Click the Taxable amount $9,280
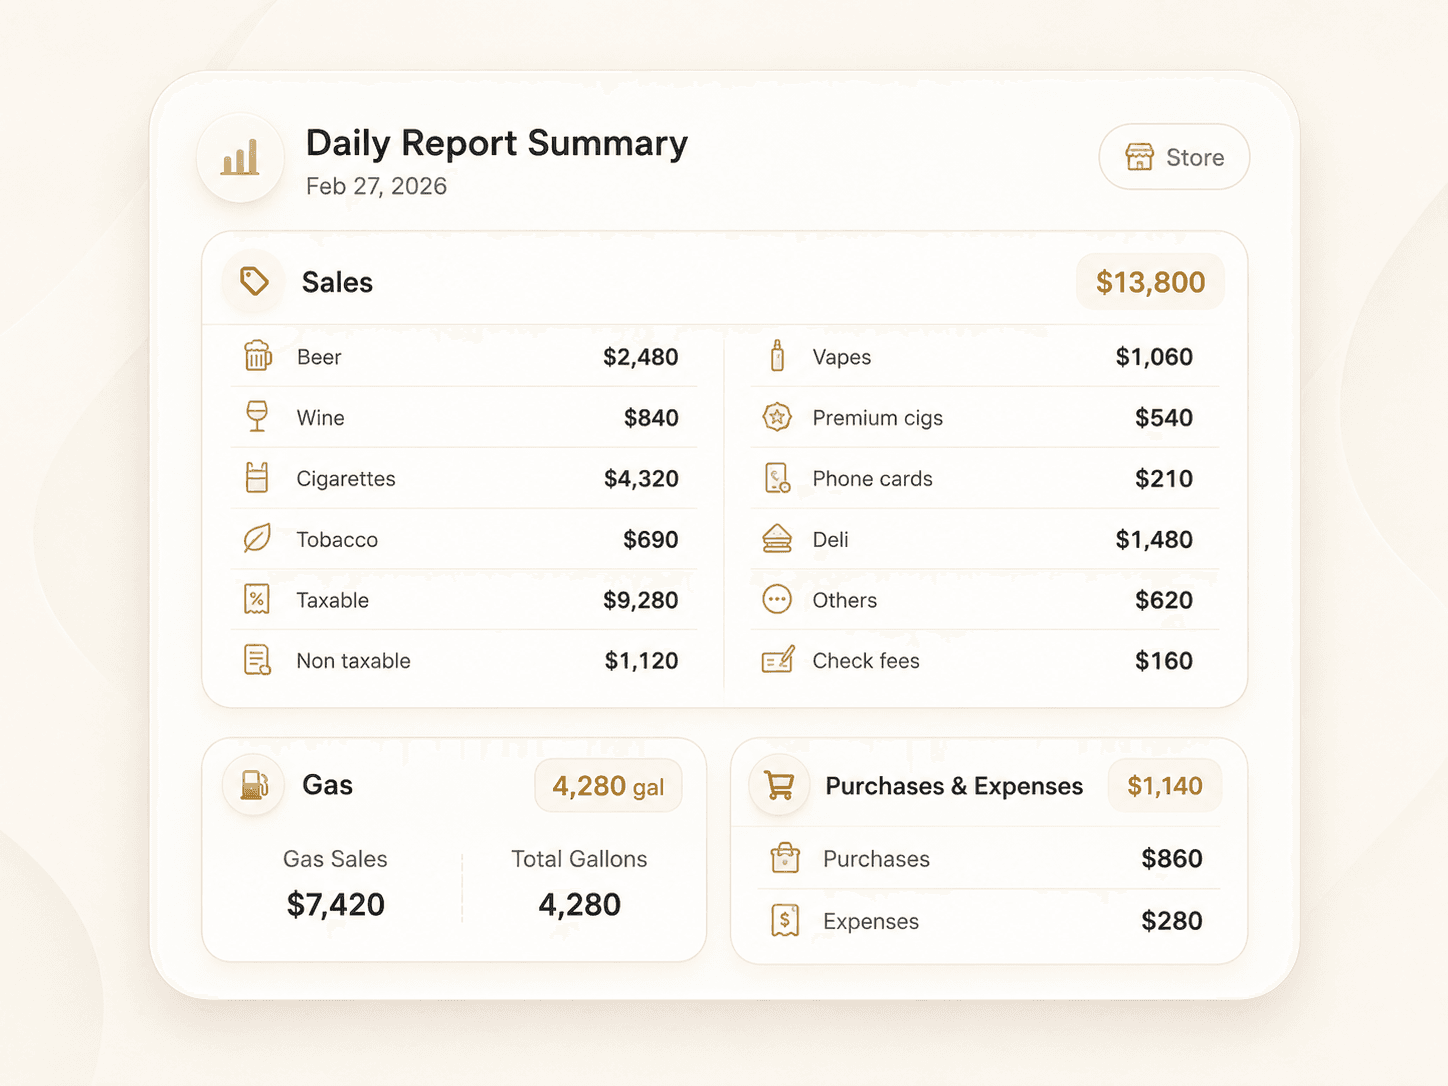The width and height of the screenshot is (1448, 1086). (640, 600)
